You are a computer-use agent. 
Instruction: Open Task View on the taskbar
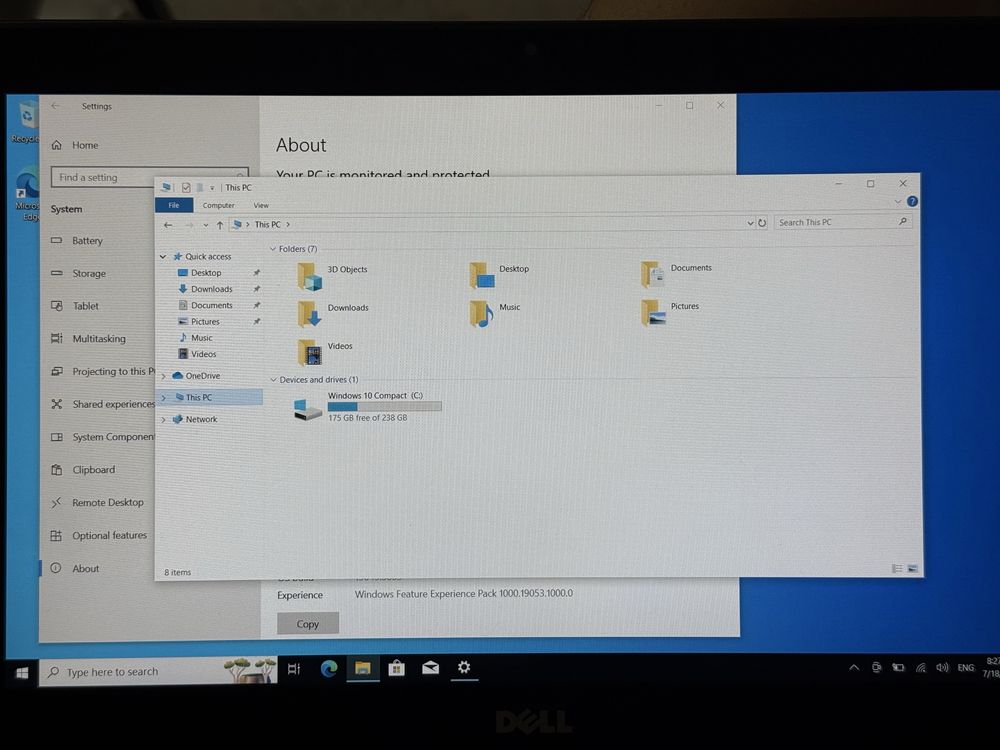(294, 668)
